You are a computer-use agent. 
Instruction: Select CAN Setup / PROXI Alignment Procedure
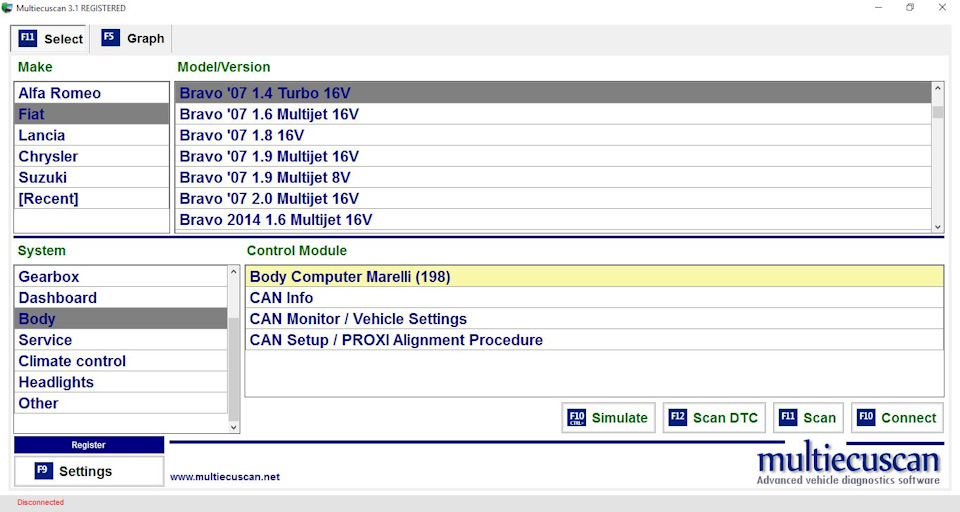pos(594,340)
